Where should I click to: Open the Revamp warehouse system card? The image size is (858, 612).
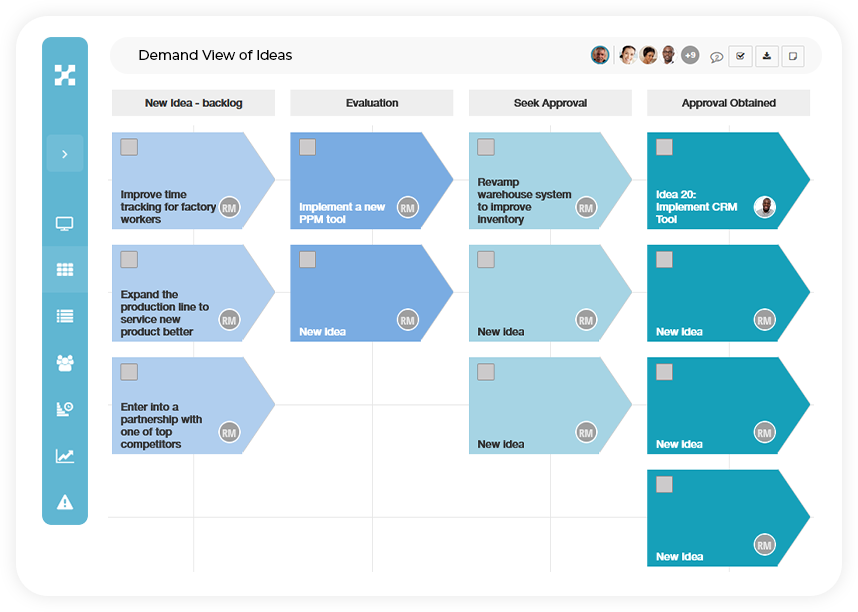[x=550, y=180]
